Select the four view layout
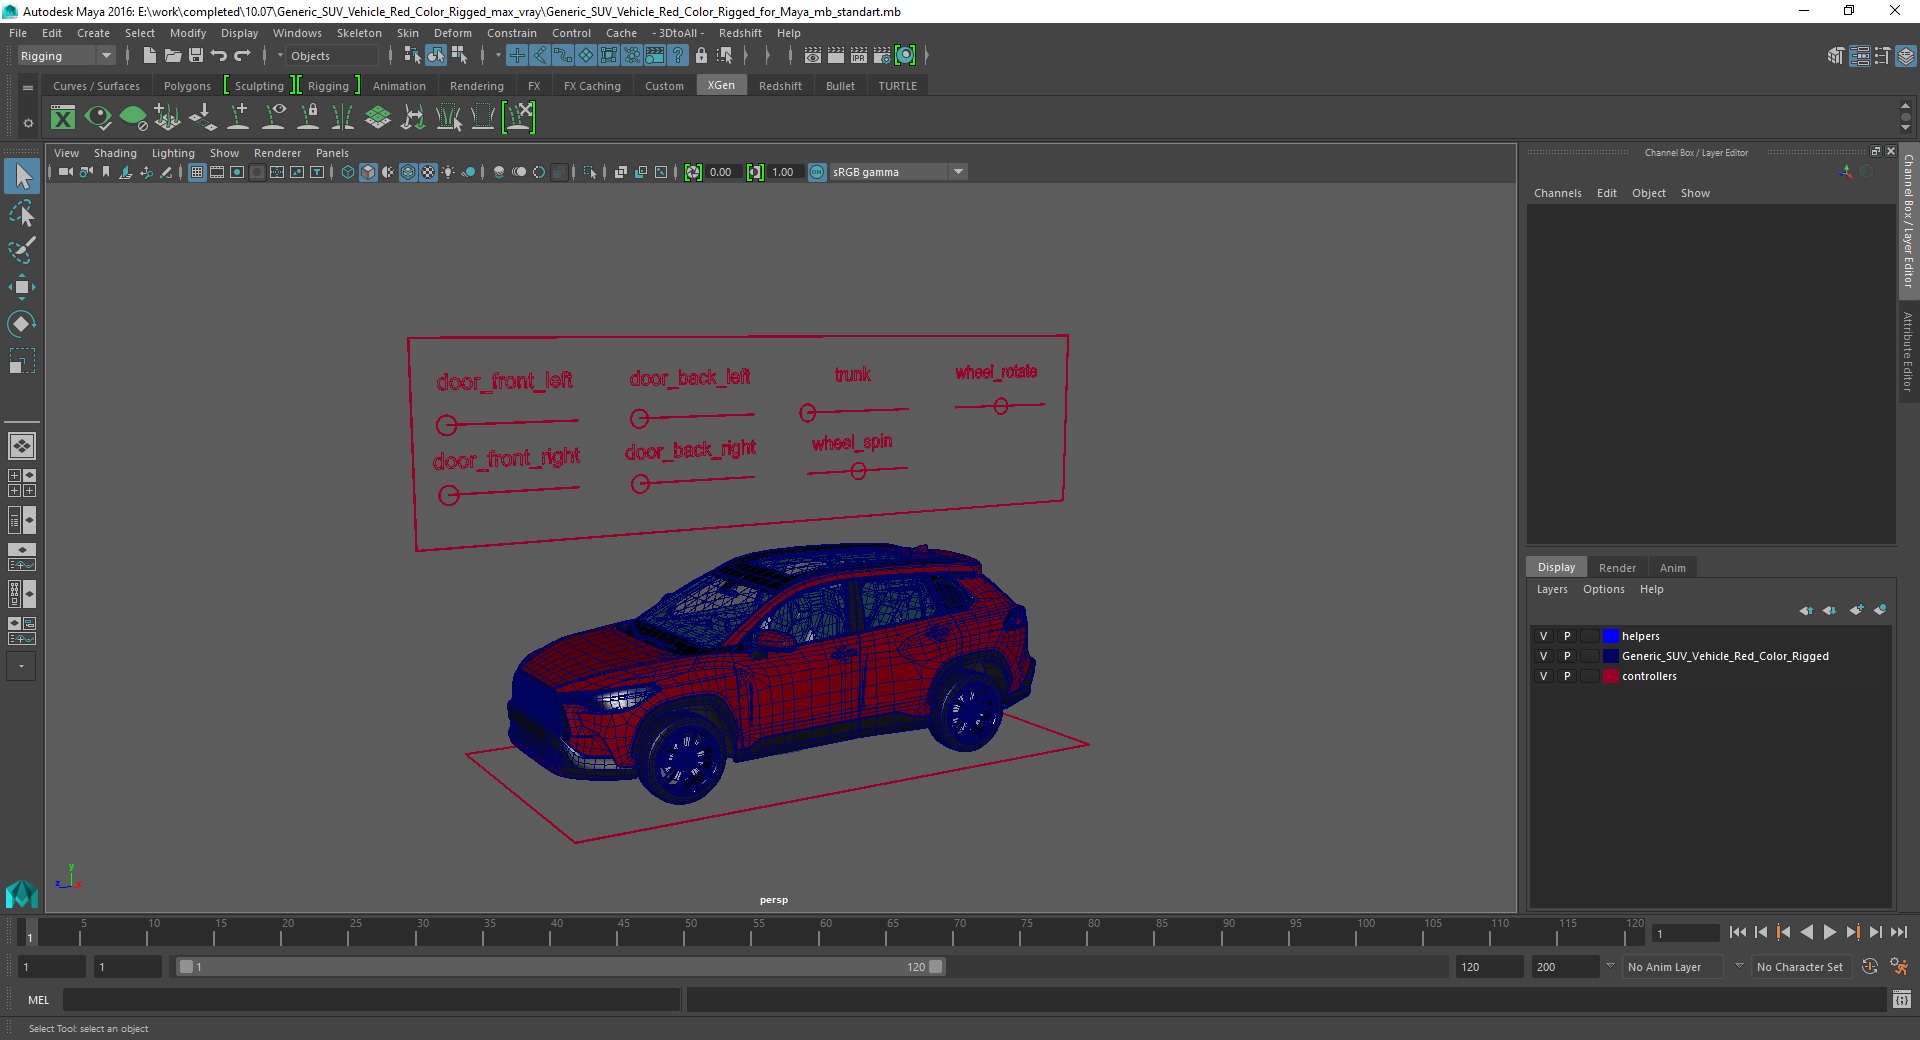The height and width of the screenshot is (1040, 1920). [21, 483]
